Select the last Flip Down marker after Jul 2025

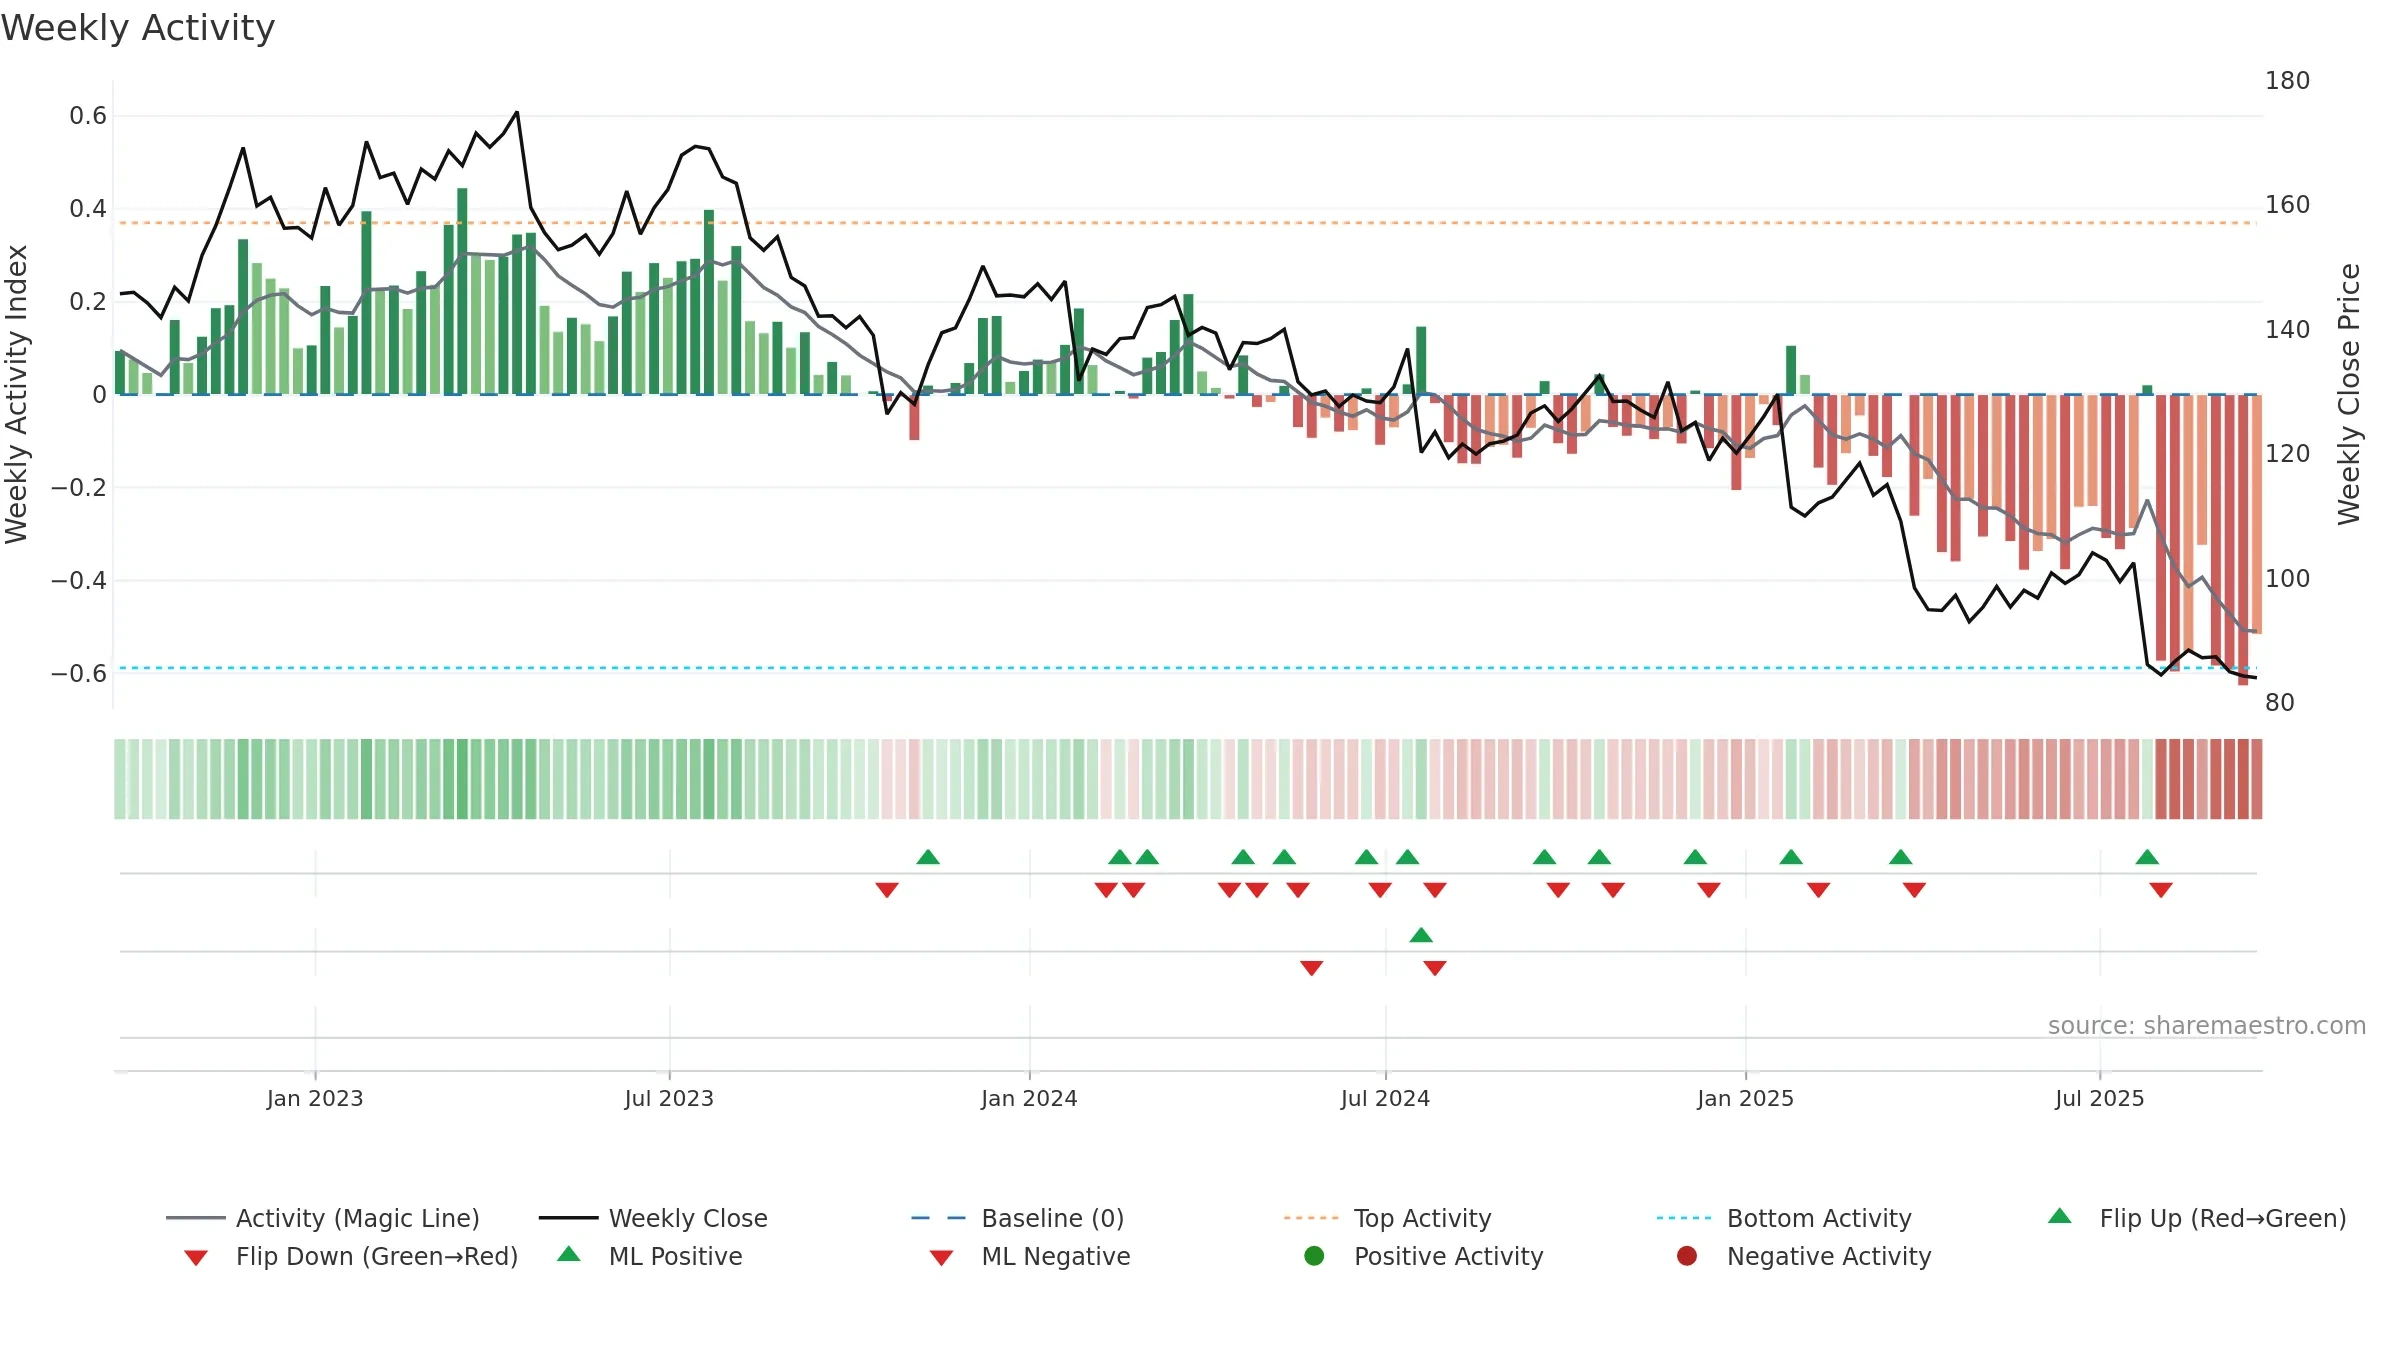pos(2161,890)
